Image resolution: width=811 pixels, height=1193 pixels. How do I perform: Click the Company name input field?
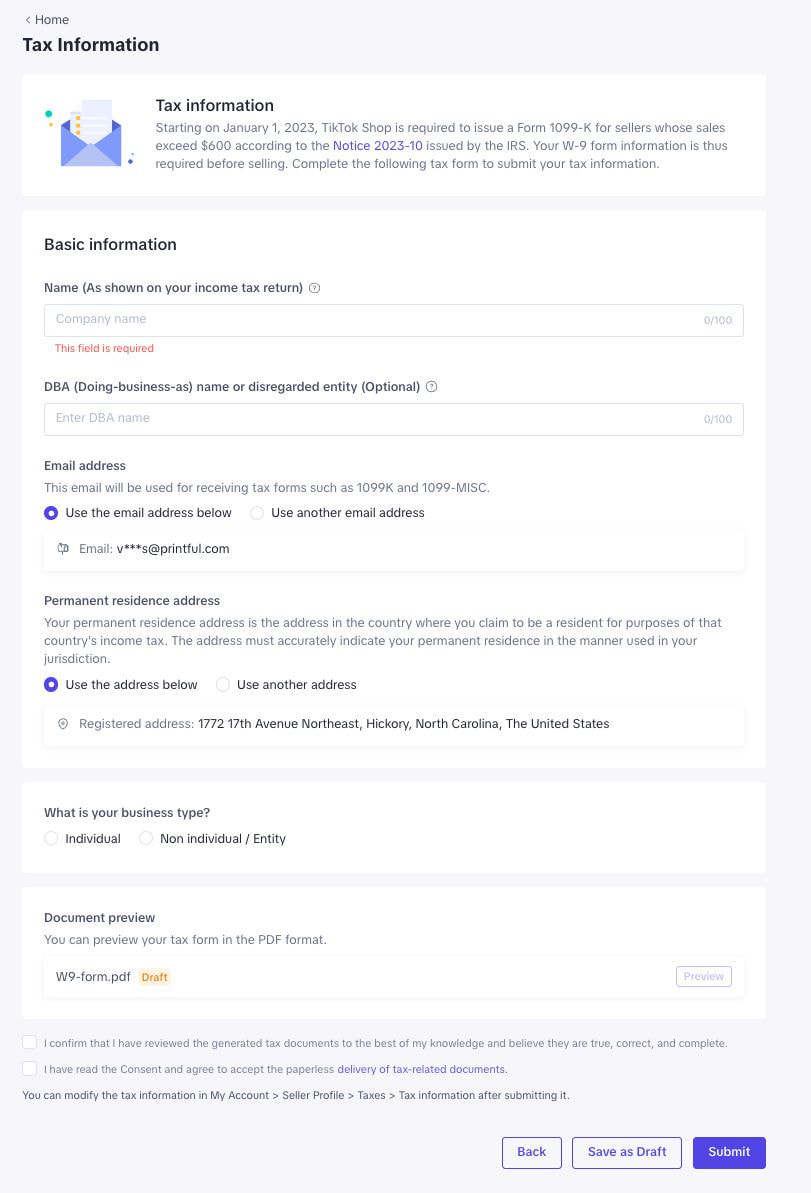[370, 320]
